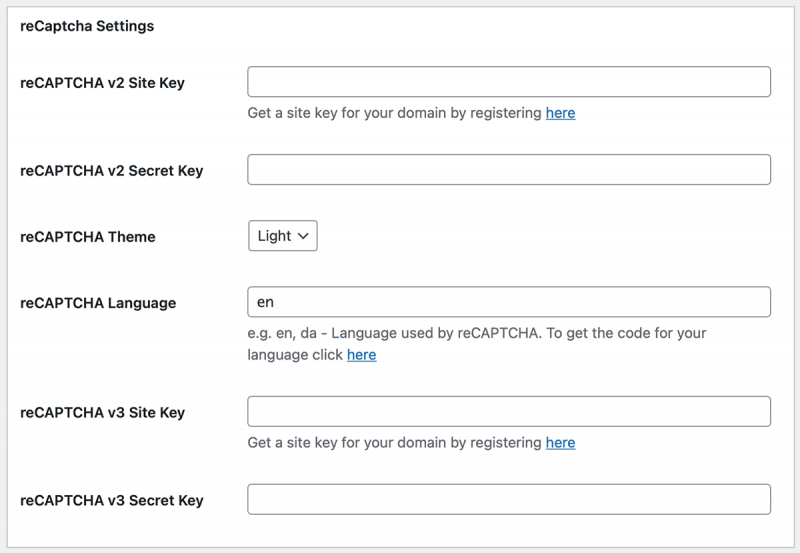800x553 pixels.
Task: Click the 'reCAPTCHA Language' label
Action: (x=98, y=303)
